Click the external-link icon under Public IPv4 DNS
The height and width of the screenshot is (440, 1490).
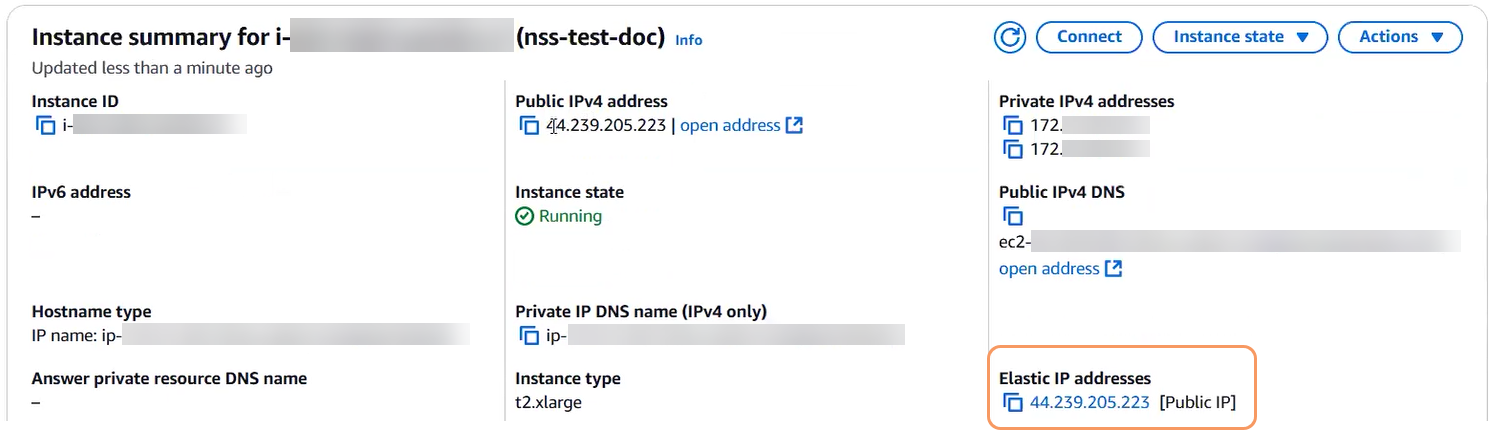(x=1113, y=269)
